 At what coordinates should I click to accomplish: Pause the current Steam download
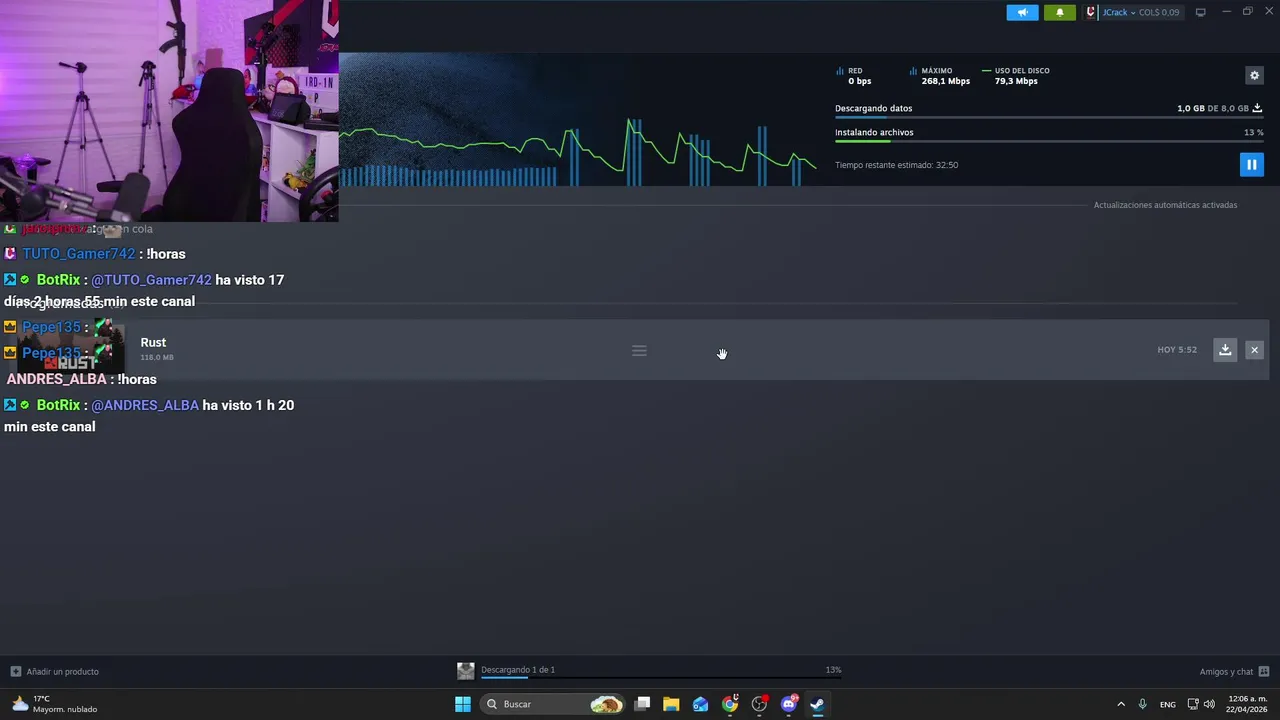[1251, 164]
